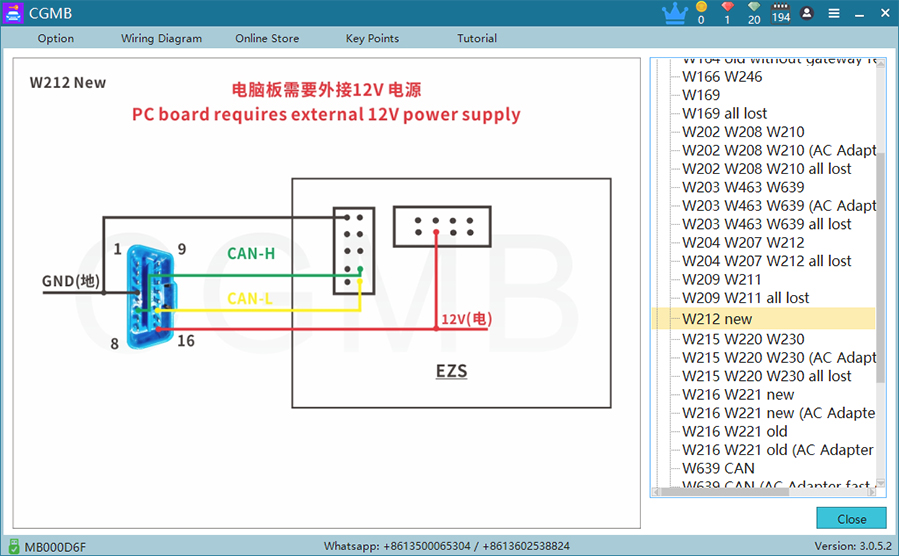The width and height of the screenshot is (900, 556).
Task: Open the Online Store menu
Action: coord(267,38)
